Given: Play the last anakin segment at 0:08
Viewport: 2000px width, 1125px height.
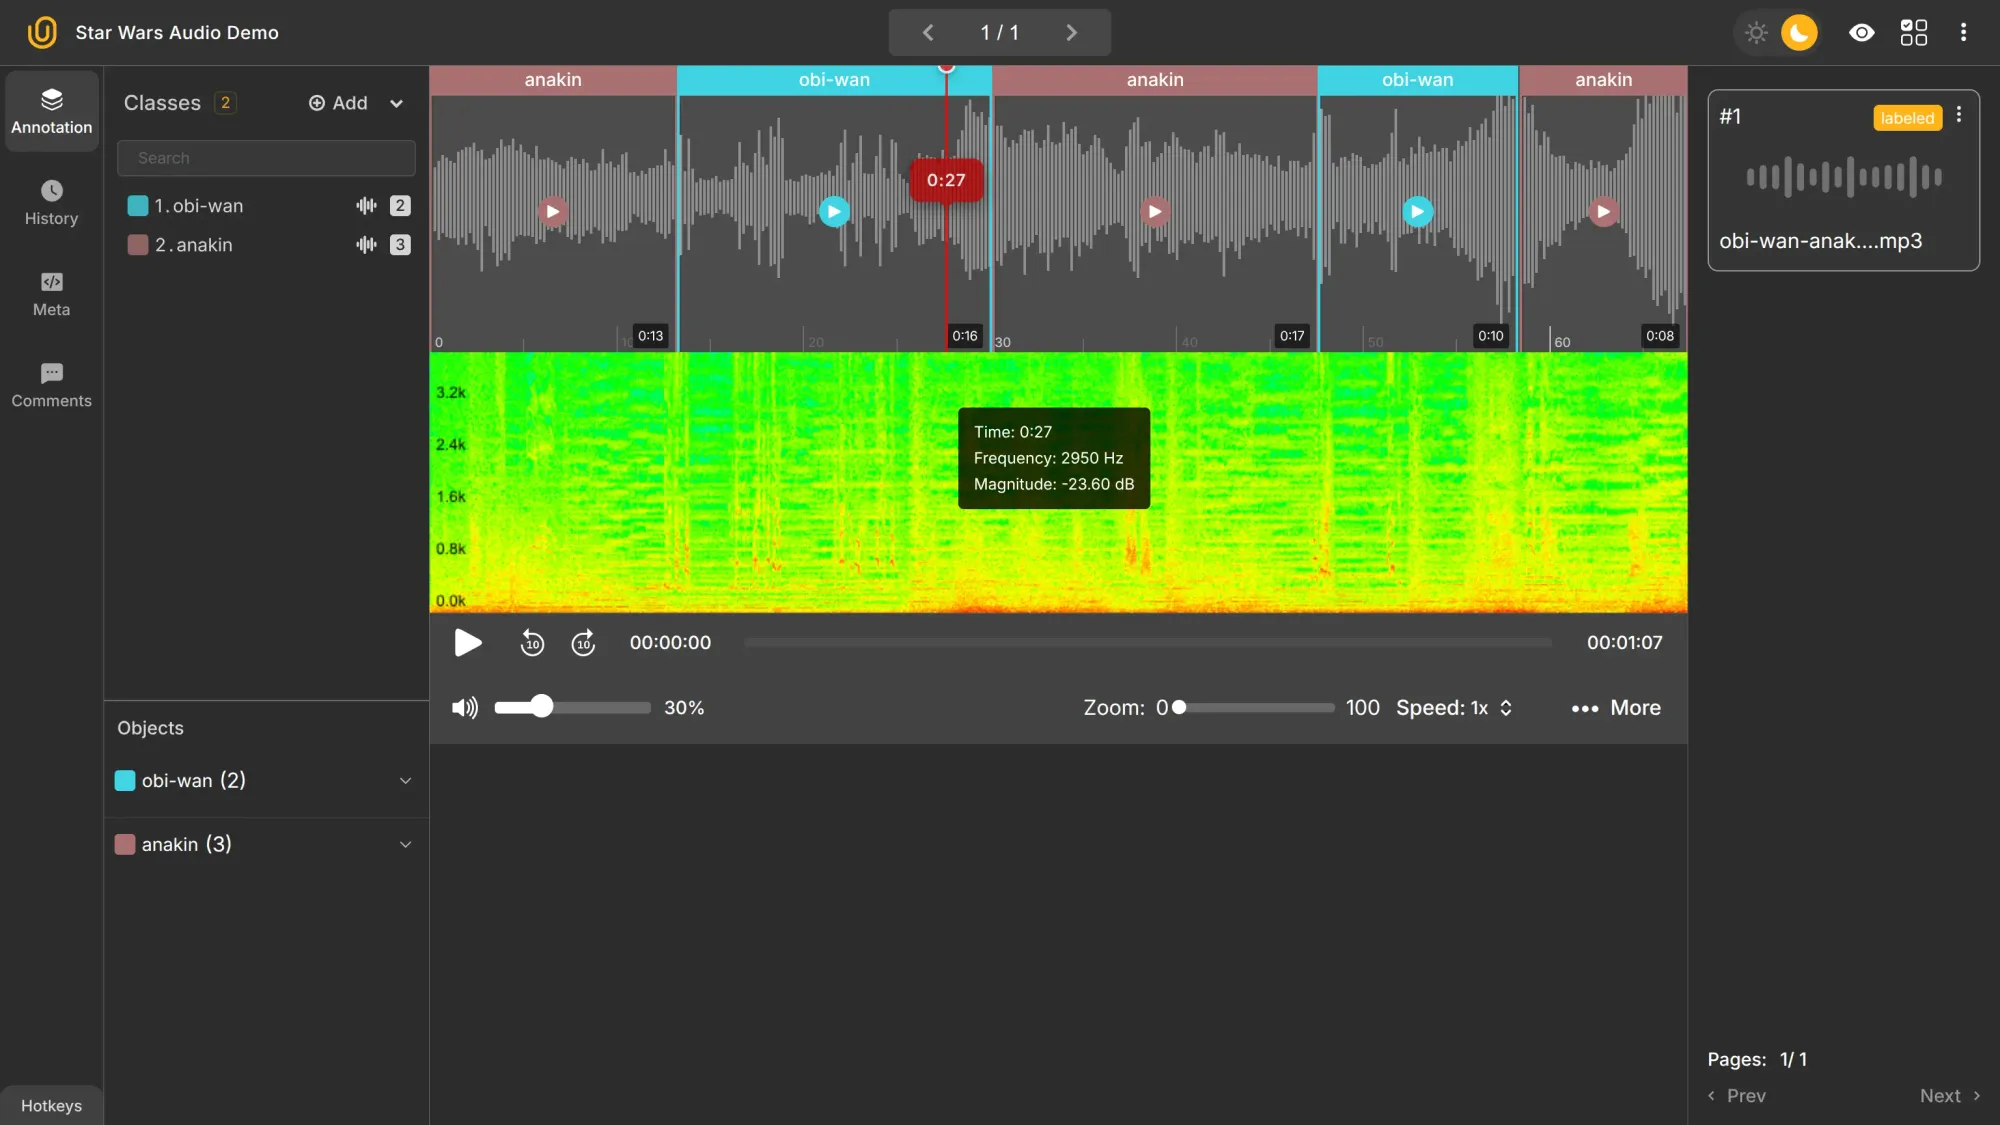Looking at the screenshot, I should 1603,211.
